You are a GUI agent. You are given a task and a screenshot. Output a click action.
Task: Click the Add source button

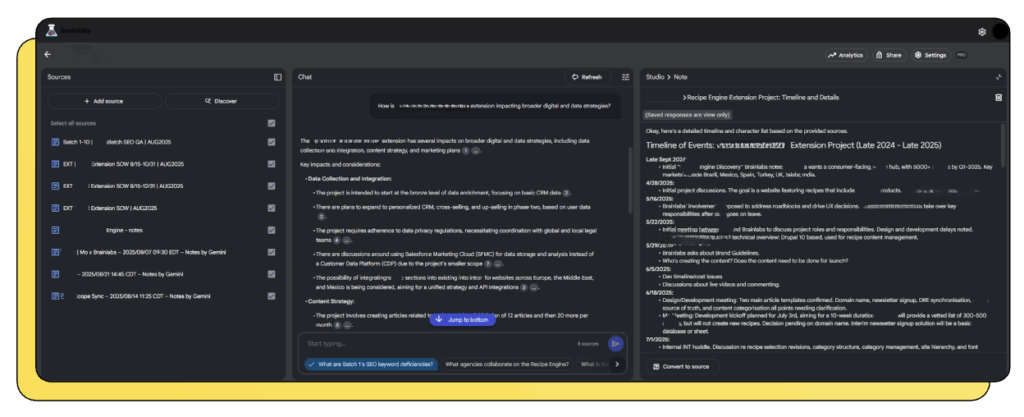pos(104,101)
